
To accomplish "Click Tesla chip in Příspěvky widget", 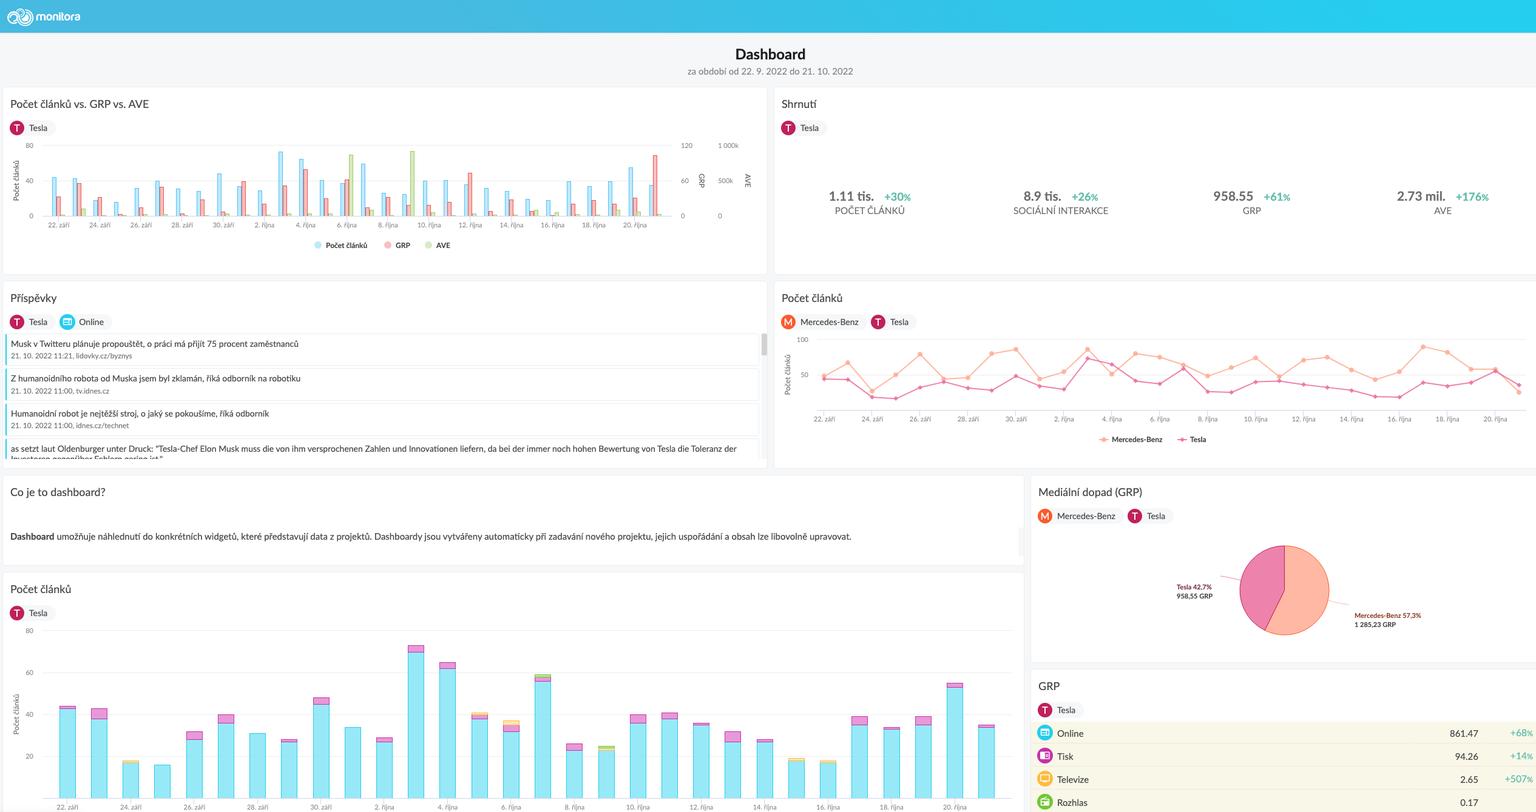I will click(30, 322).
